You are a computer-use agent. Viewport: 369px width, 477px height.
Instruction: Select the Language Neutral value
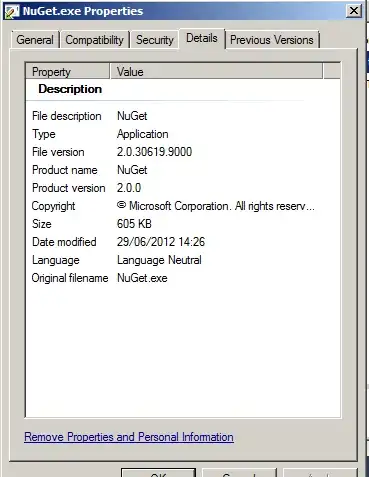click(x=159, y=260)
